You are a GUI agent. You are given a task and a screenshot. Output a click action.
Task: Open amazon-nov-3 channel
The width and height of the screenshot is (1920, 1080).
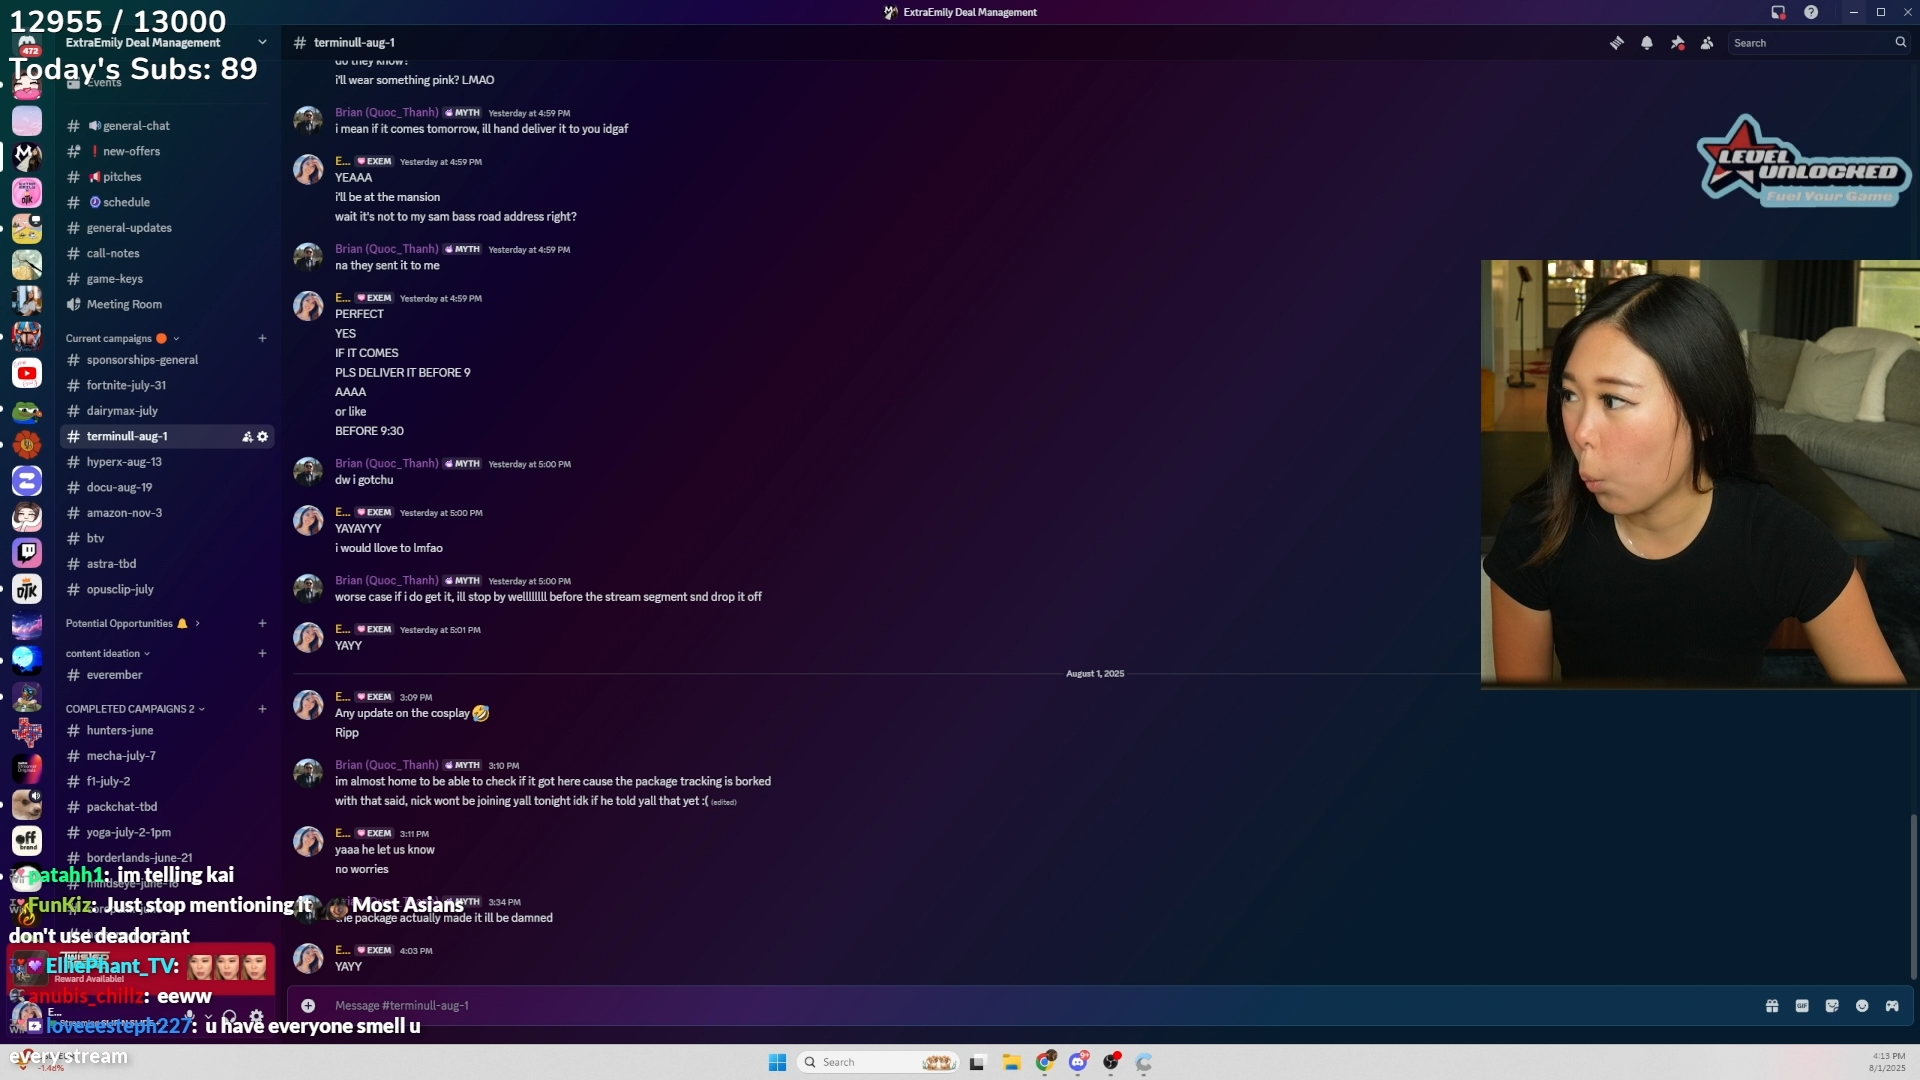pyautogui.click(x=167, y=513)
